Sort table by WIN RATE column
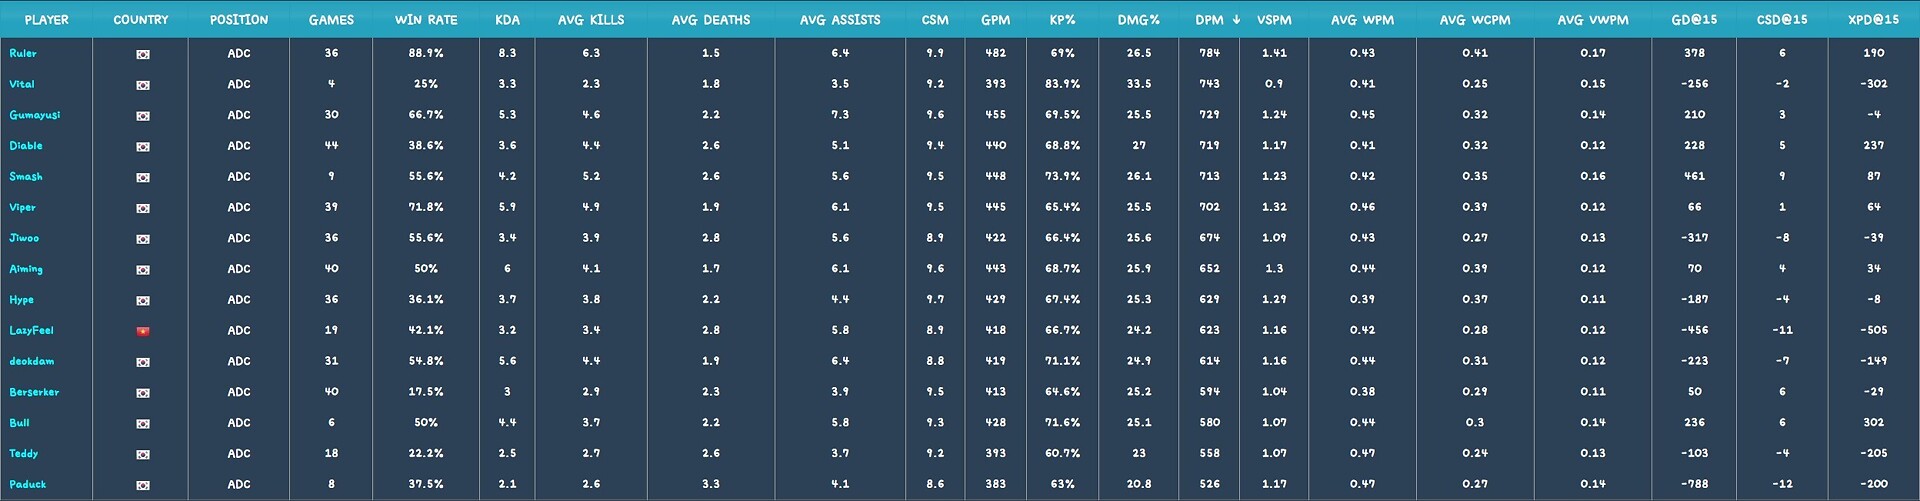 click(426, 19)
